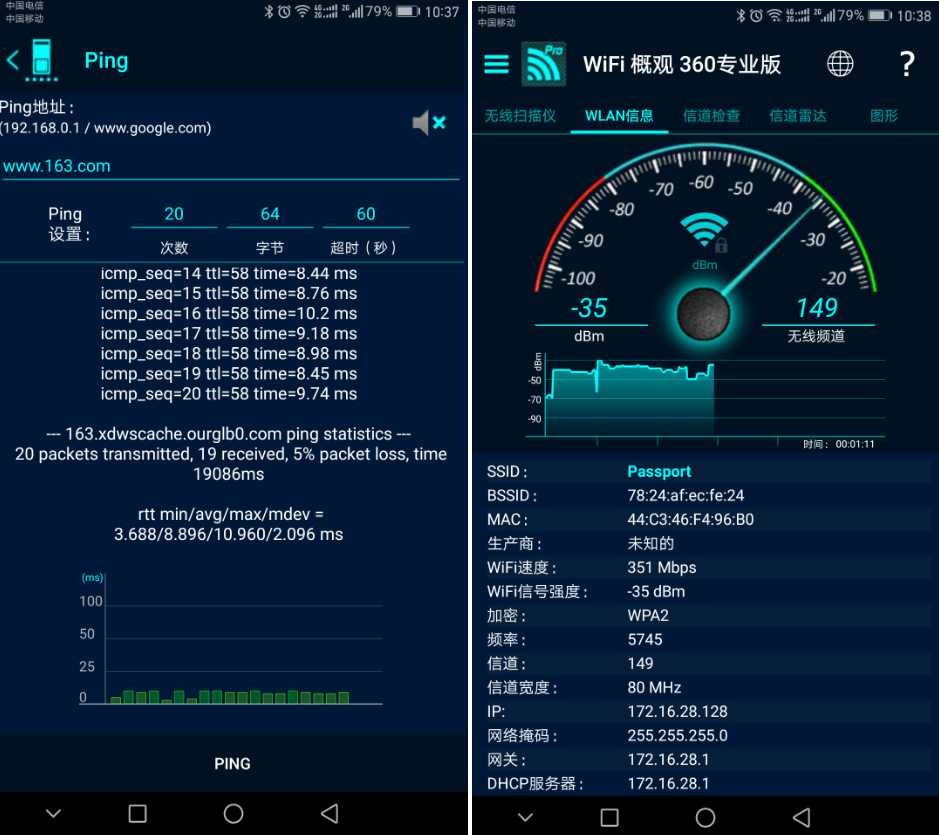Tap the frequency value 5745
The width and height of the screenshot is (939, 835).
(x=645, y=640)
